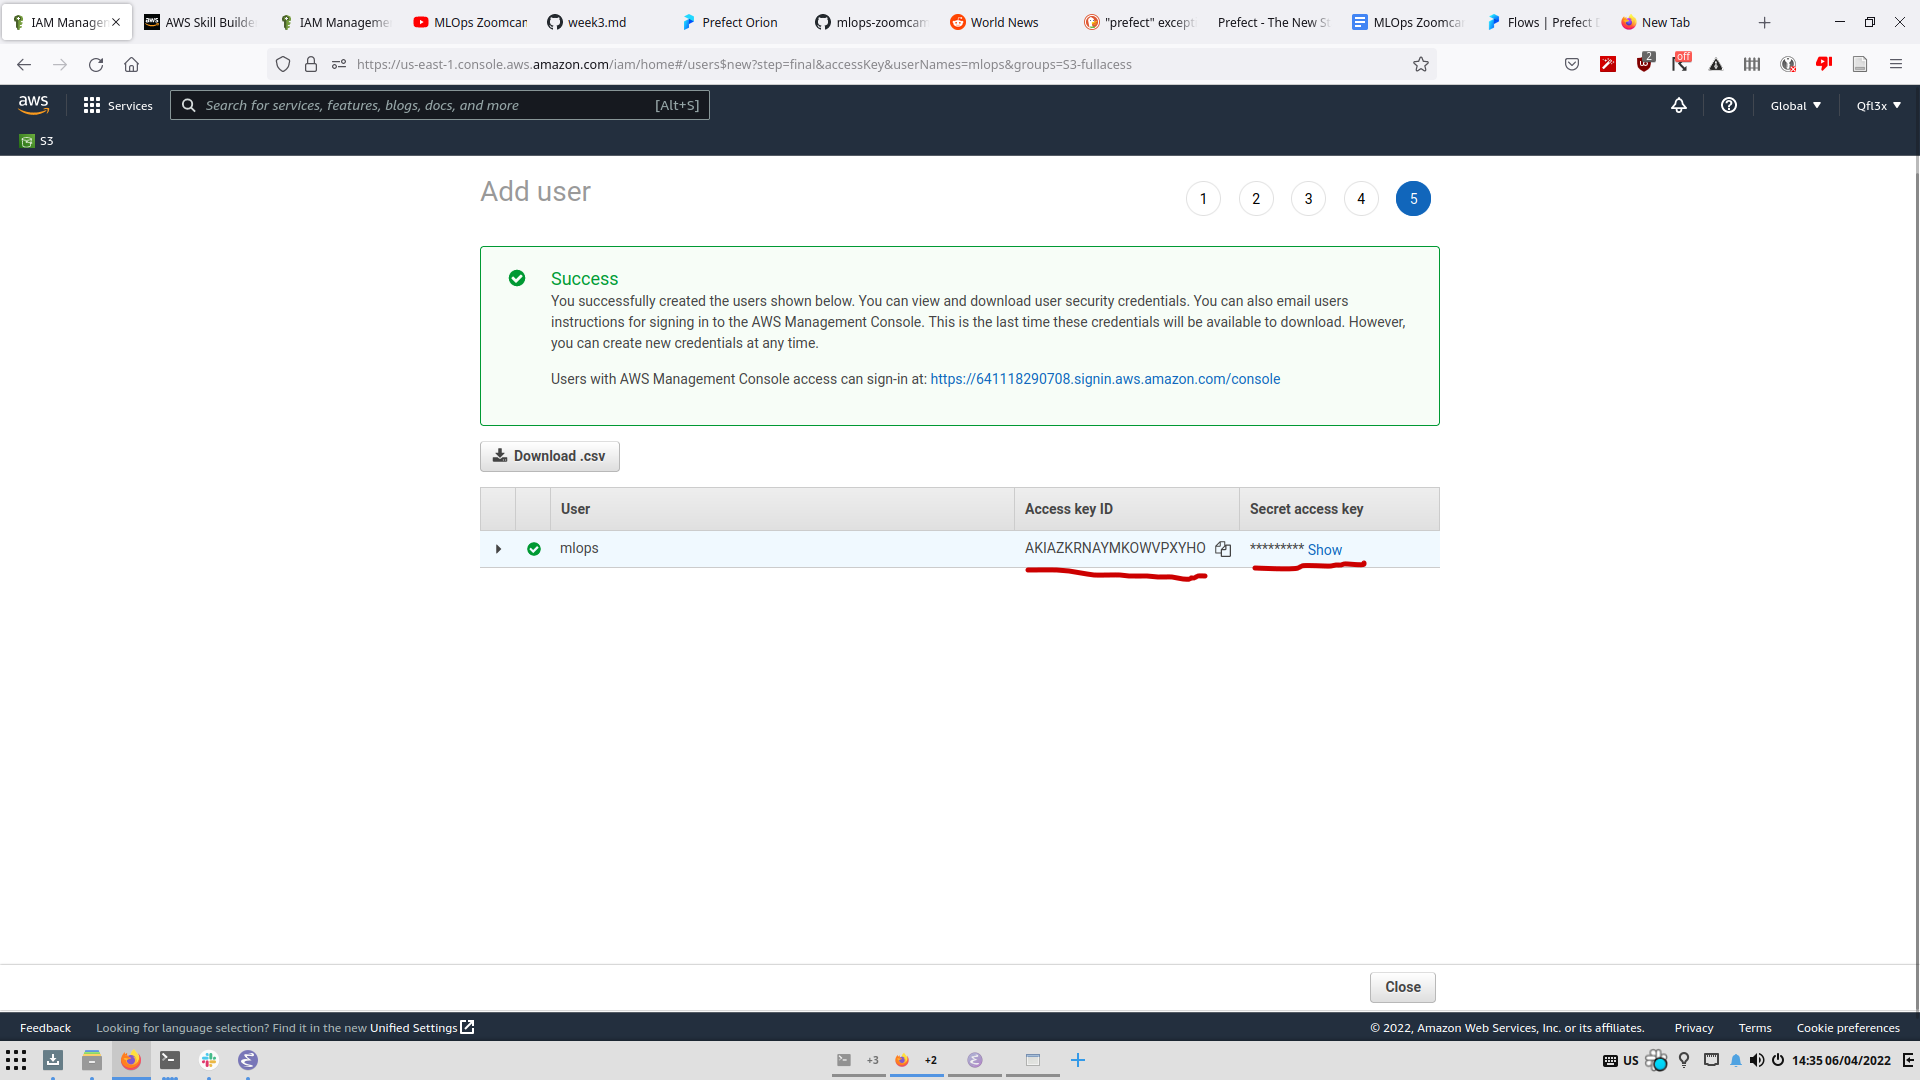Image resolution: width=1920 pixels, height=1080 pixels.
Task: Go to step 4 of Add user
Action: pos(1361,199)
